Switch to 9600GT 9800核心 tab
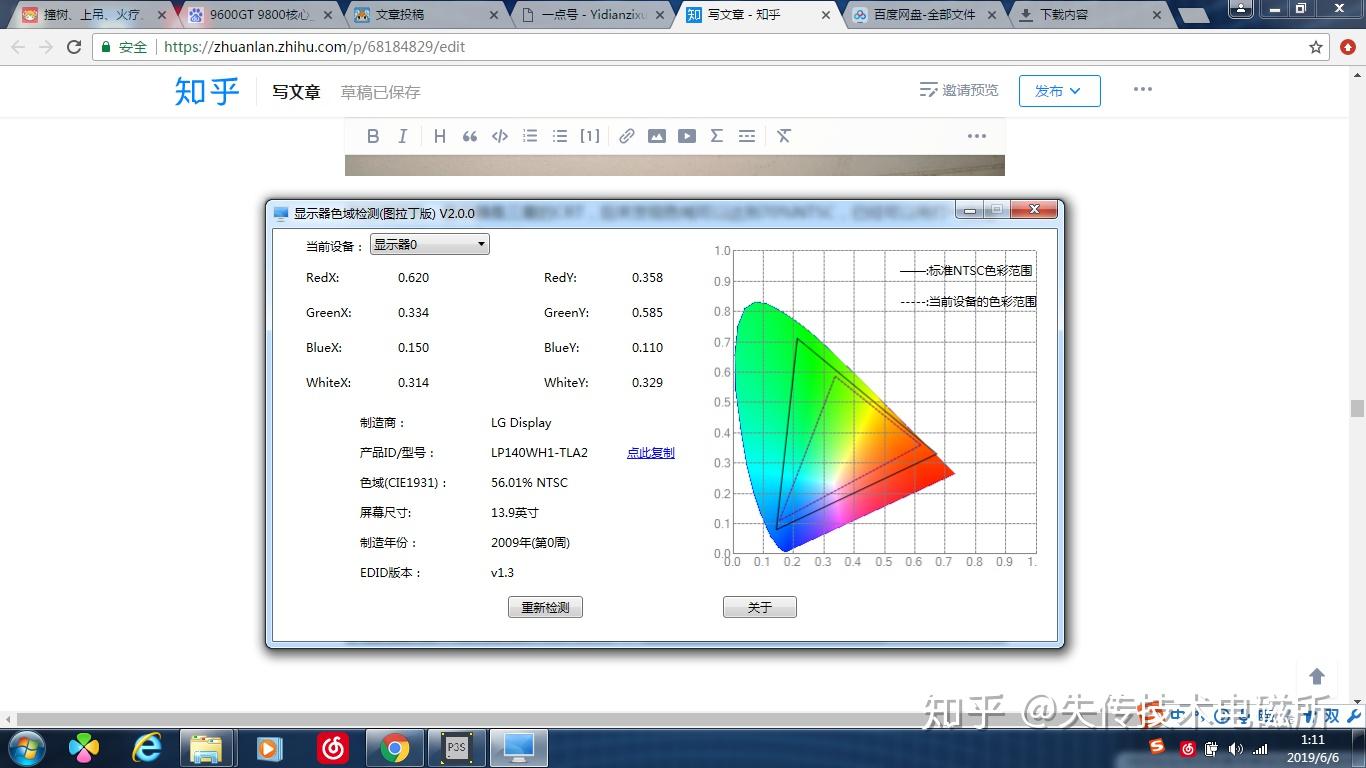The image size is (1366, 768). coord(260,15)
